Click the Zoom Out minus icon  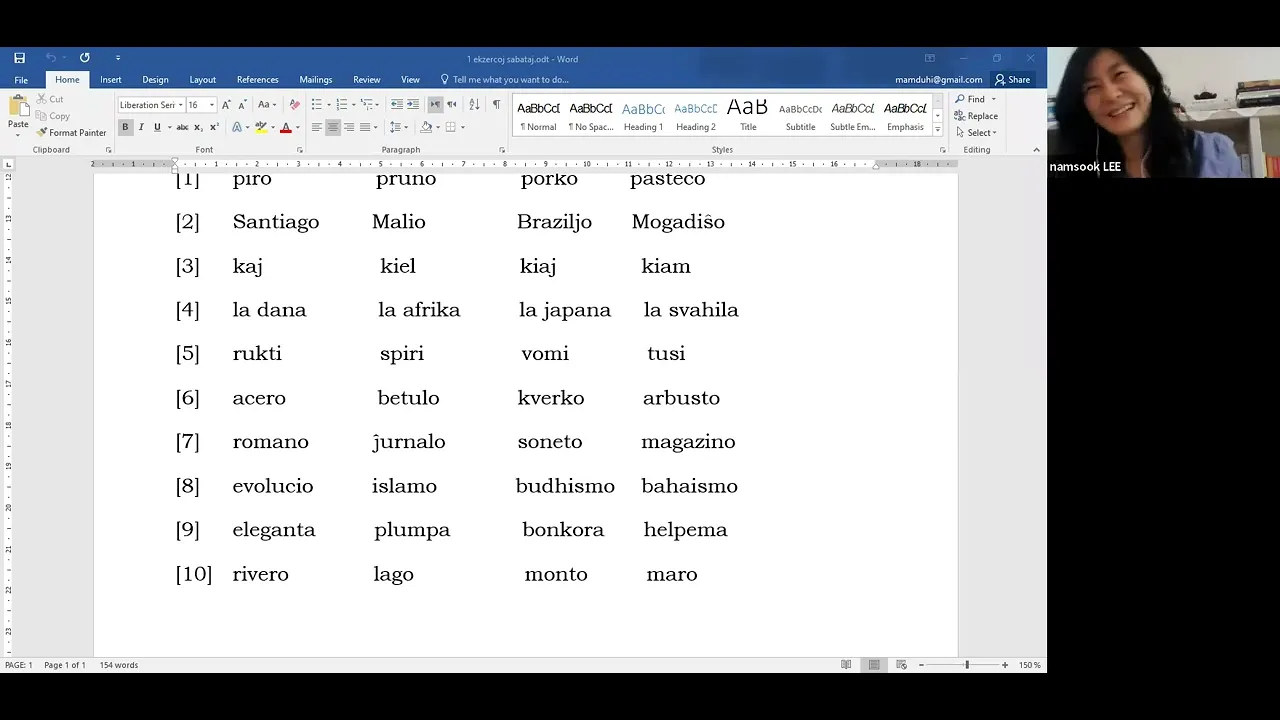point(922,665)
